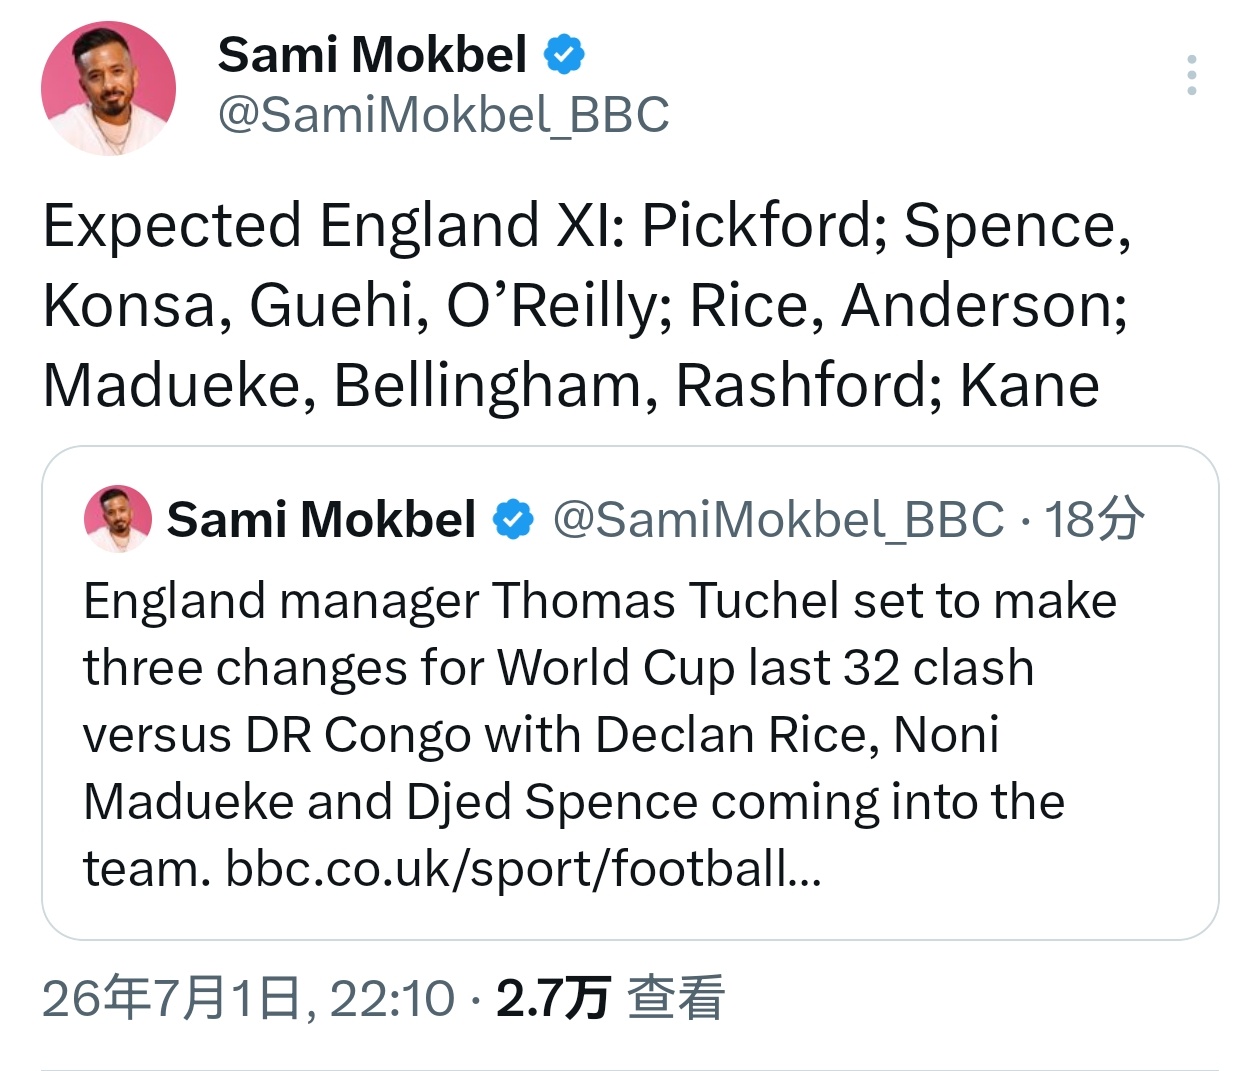Open the @SamiMokbel_BBC handle in quoted tweet
The width and height of the screenshot is (1260, 1071).
coord(778,520)
